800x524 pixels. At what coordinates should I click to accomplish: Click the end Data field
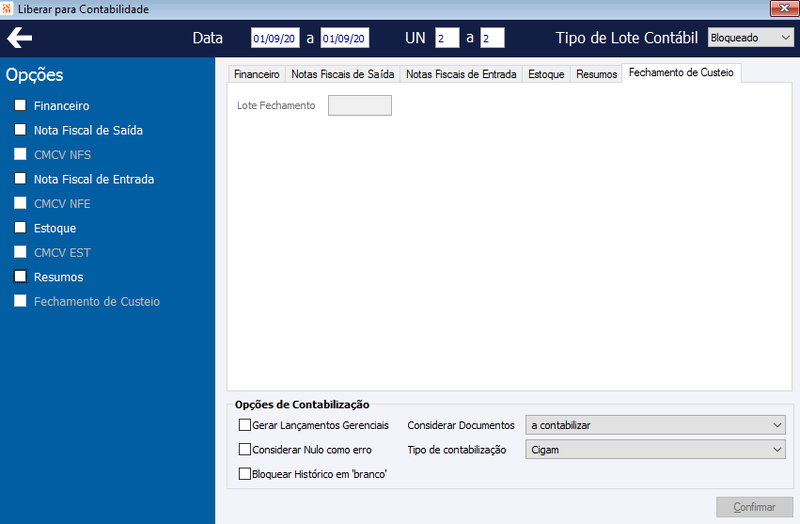click(x=344, y=38)
